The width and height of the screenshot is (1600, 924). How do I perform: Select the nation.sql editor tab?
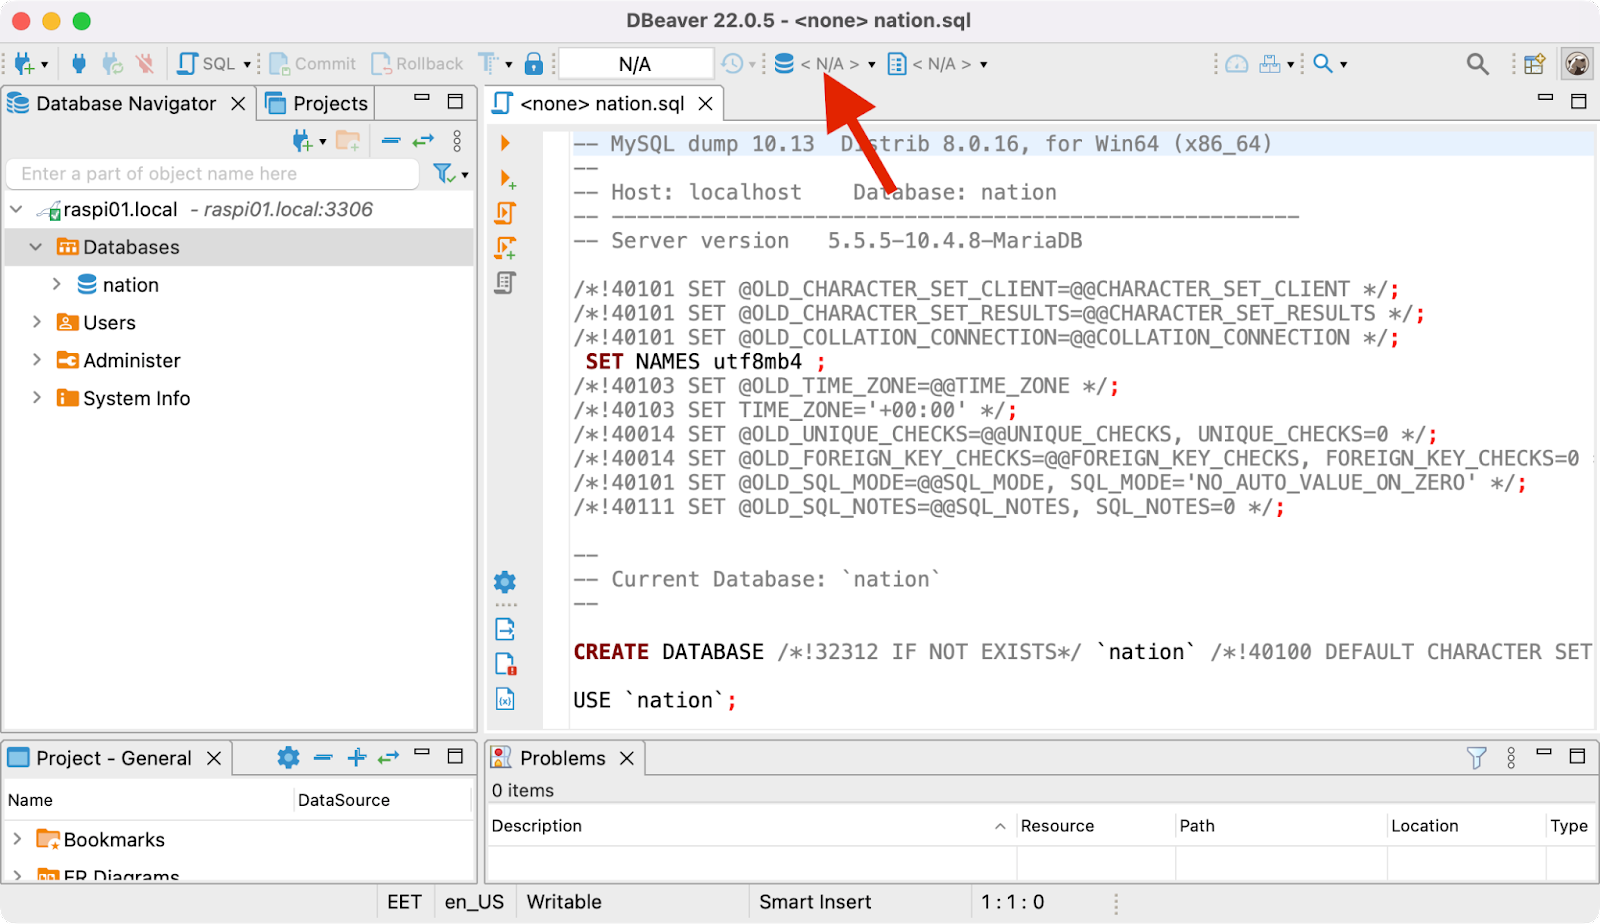click(602, 104)
